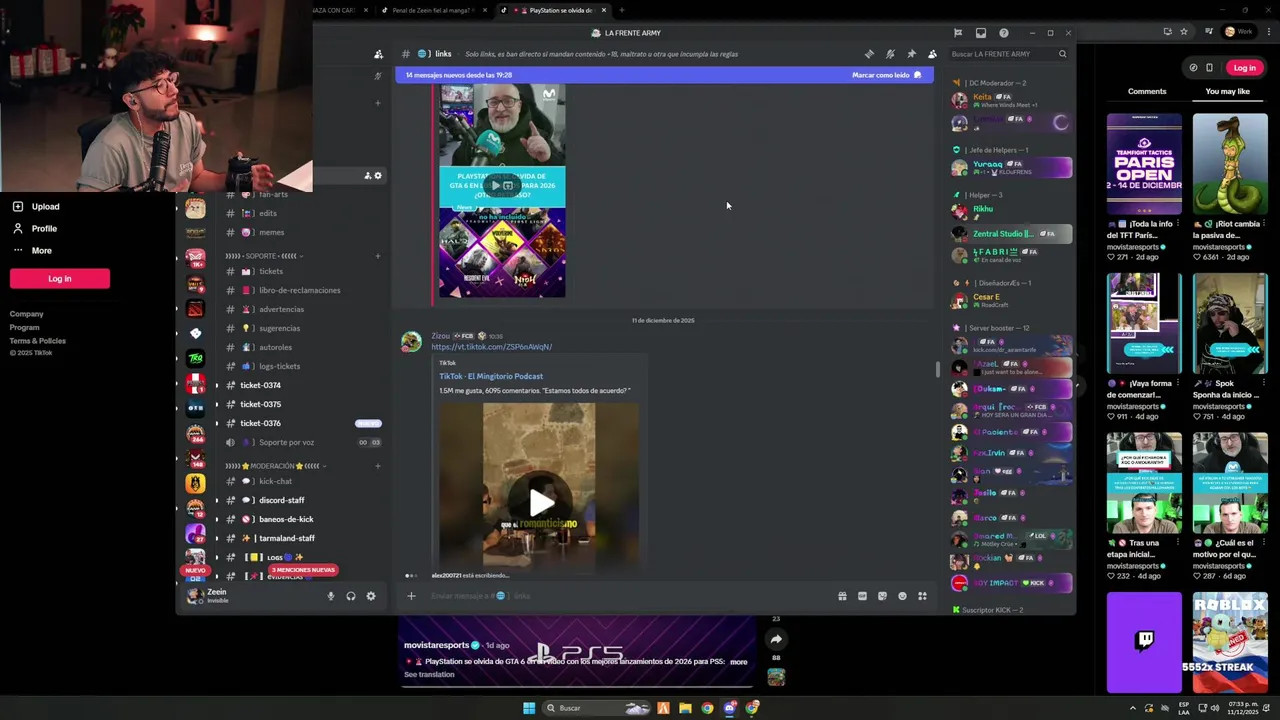The image size is (1280, 720).
Task: Mute microphone in Discord user panel
Action: pyautogui.click(x=330, y=596)
